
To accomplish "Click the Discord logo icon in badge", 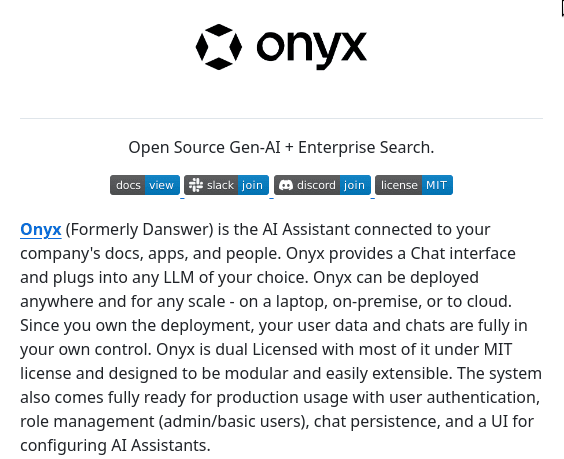I will pyautogui.click(x=286, y=185).
